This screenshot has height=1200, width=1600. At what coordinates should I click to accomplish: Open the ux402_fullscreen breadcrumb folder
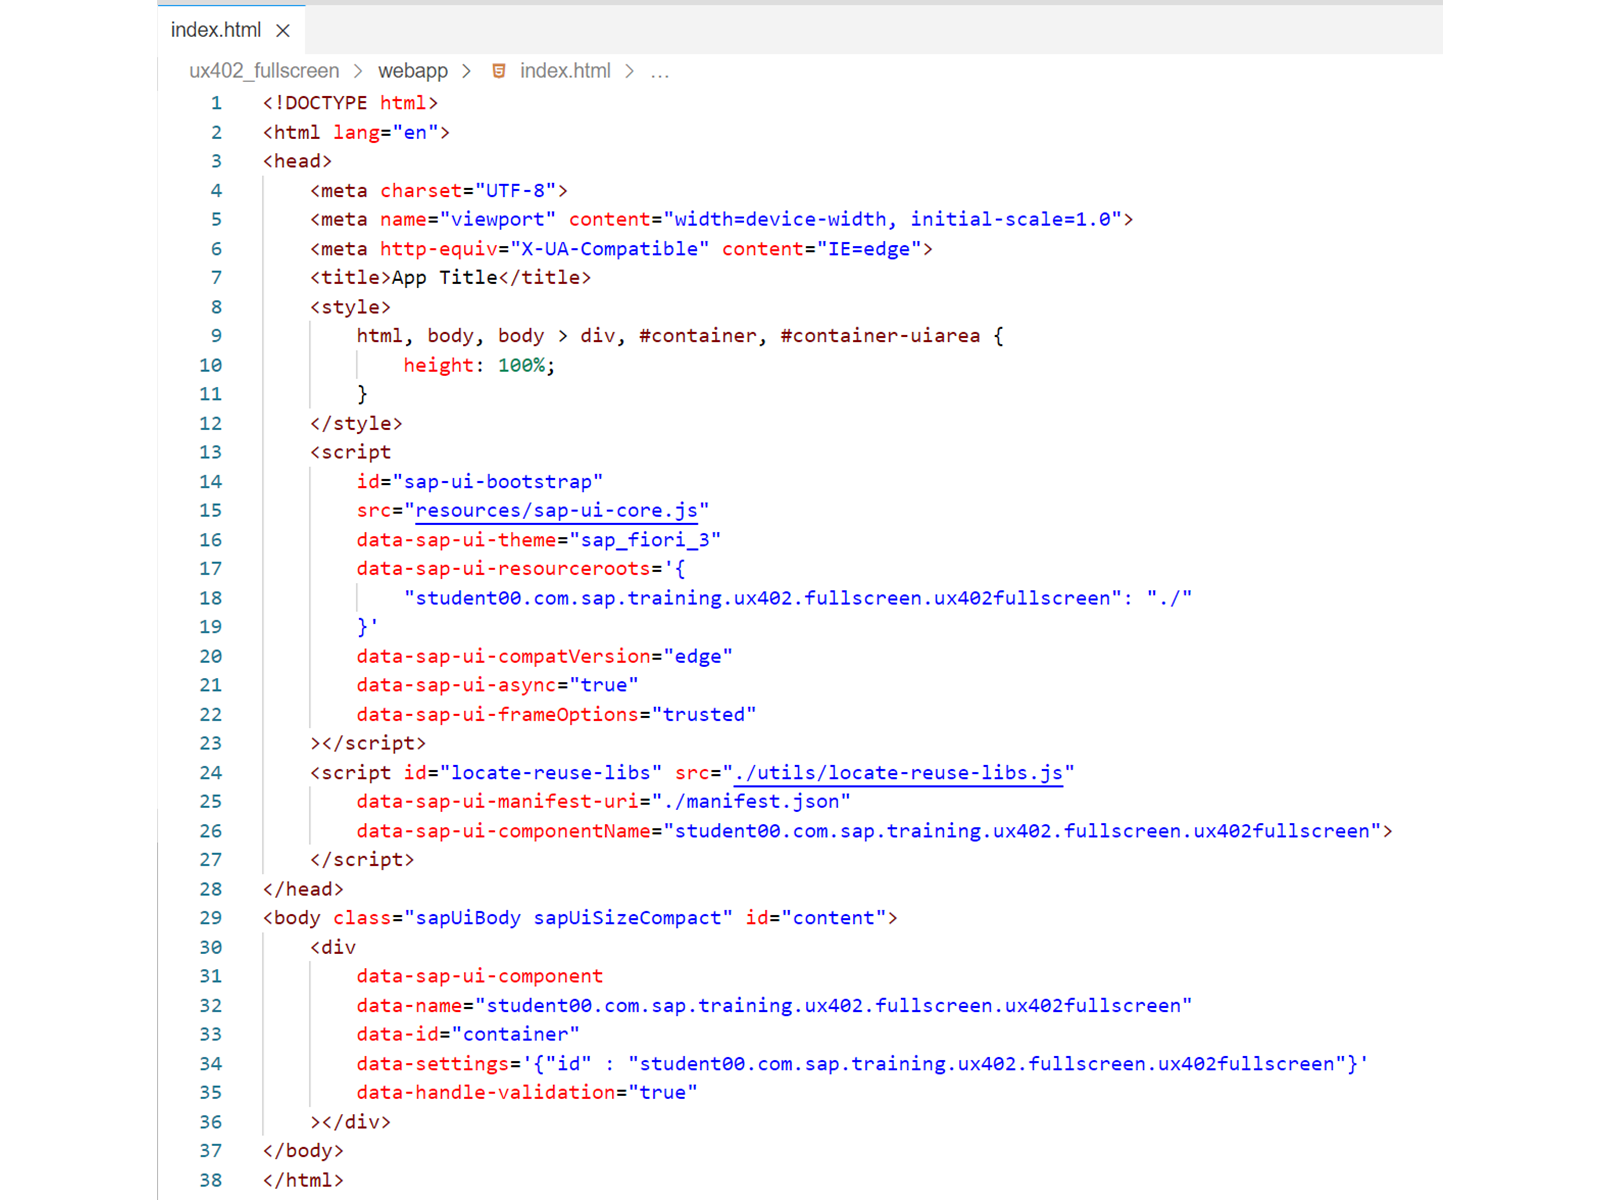point(264,71)
